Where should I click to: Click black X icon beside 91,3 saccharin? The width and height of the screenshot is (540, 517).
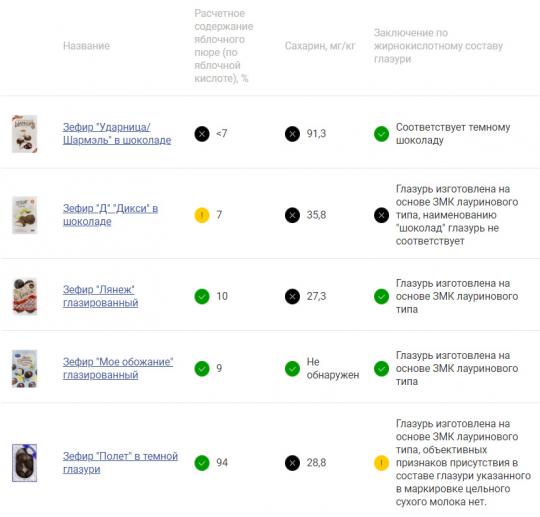[292, 134]
